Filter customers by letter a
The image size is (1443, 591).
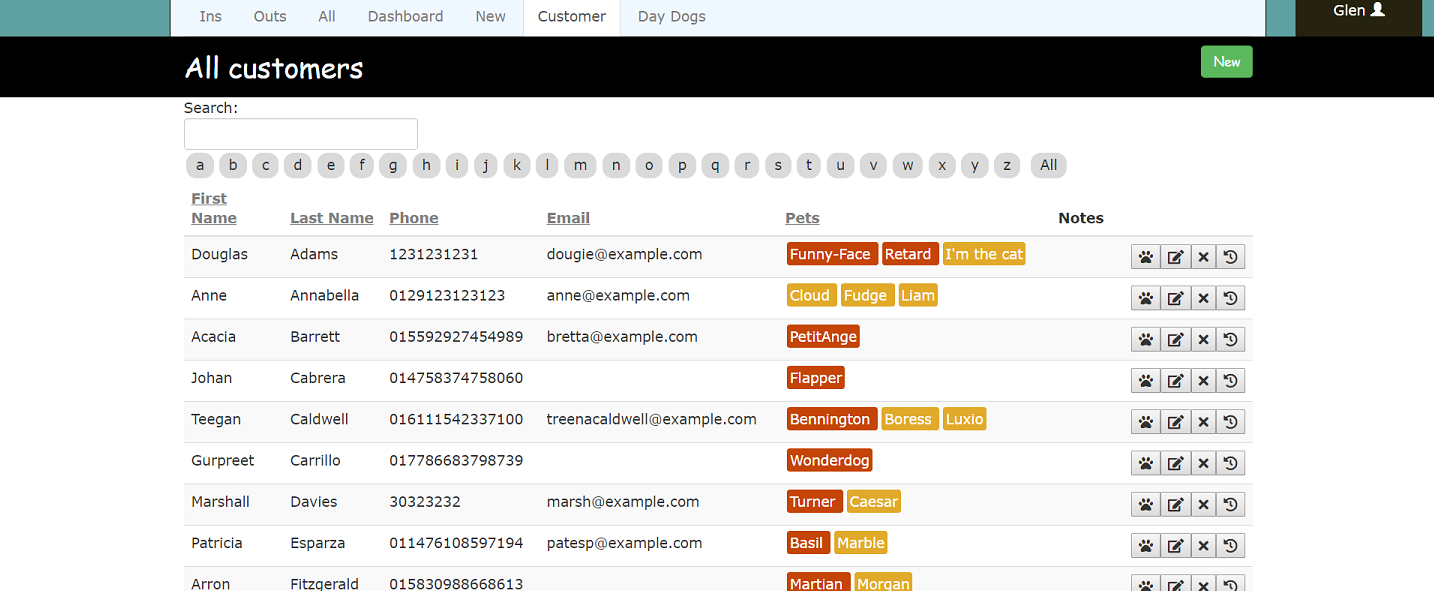[200, 165]
